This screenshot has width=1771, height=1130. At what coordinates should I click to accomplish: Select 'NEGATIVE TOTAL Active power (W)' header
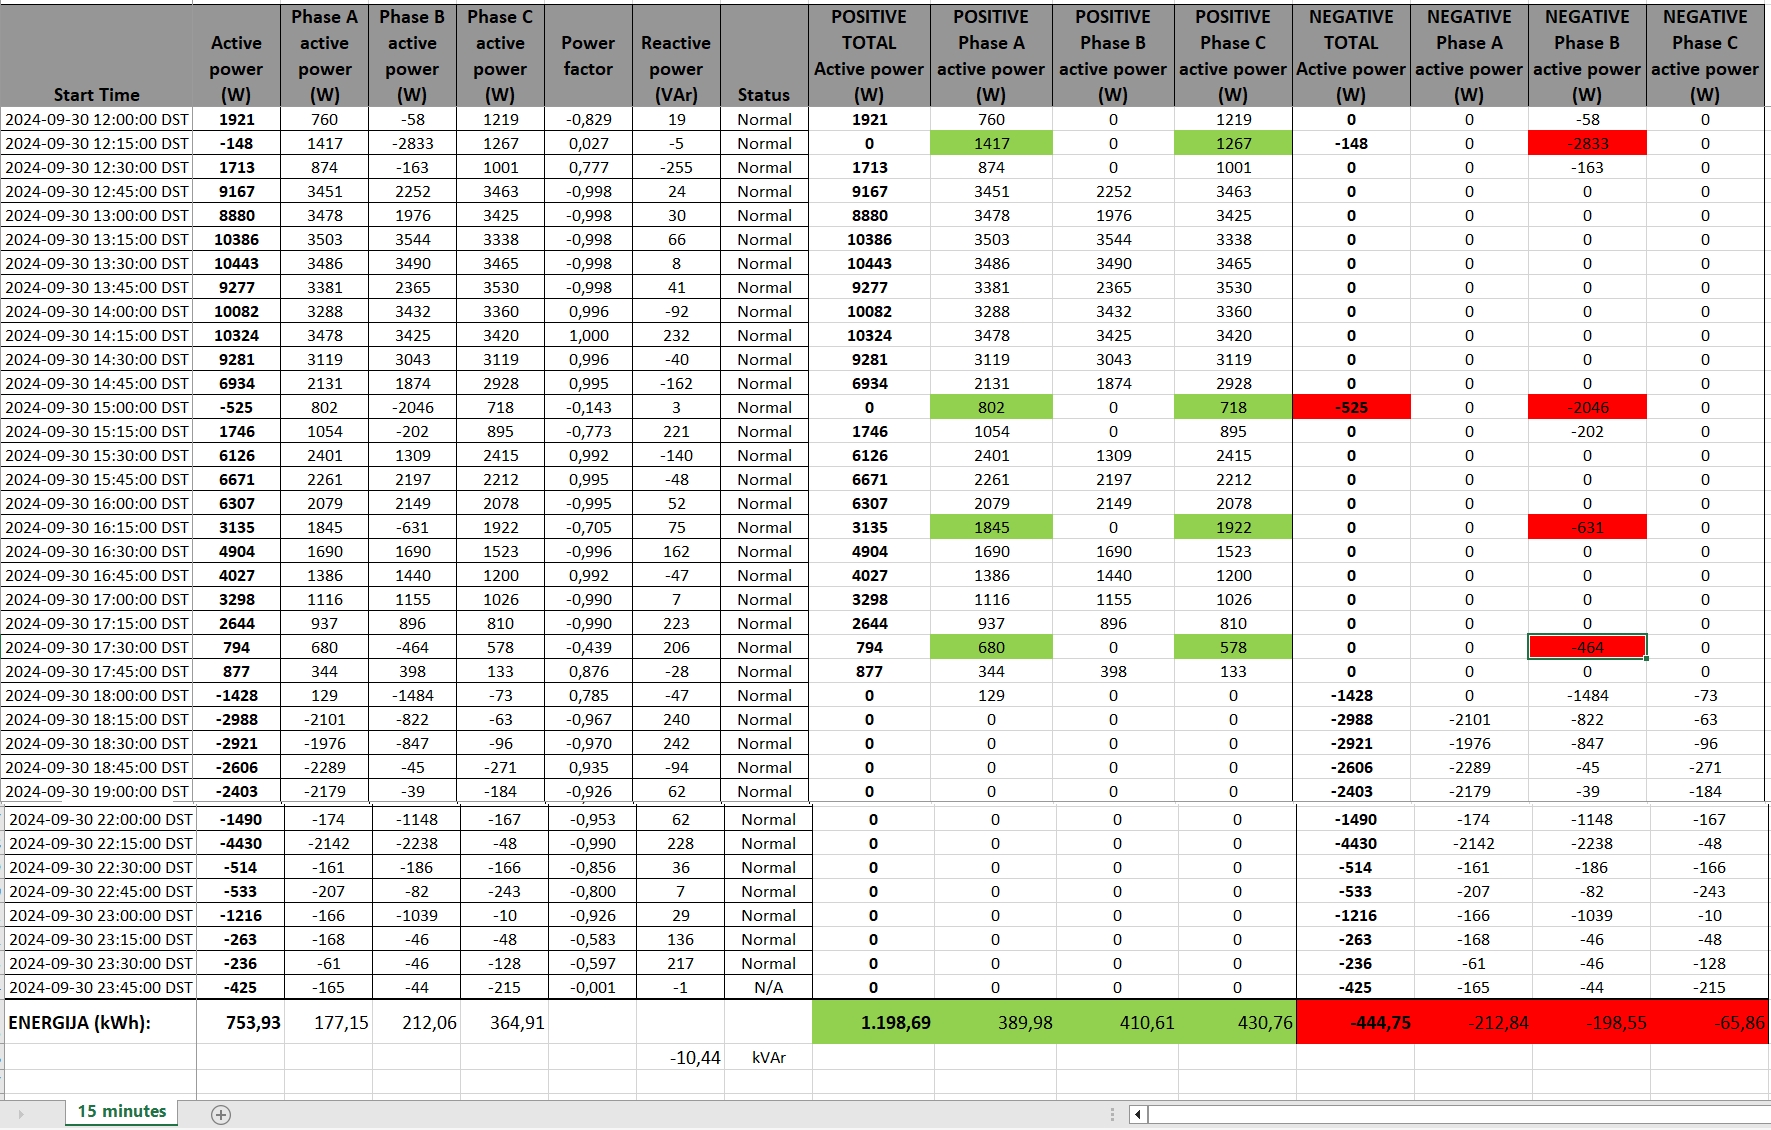(x=1351, y=55)
